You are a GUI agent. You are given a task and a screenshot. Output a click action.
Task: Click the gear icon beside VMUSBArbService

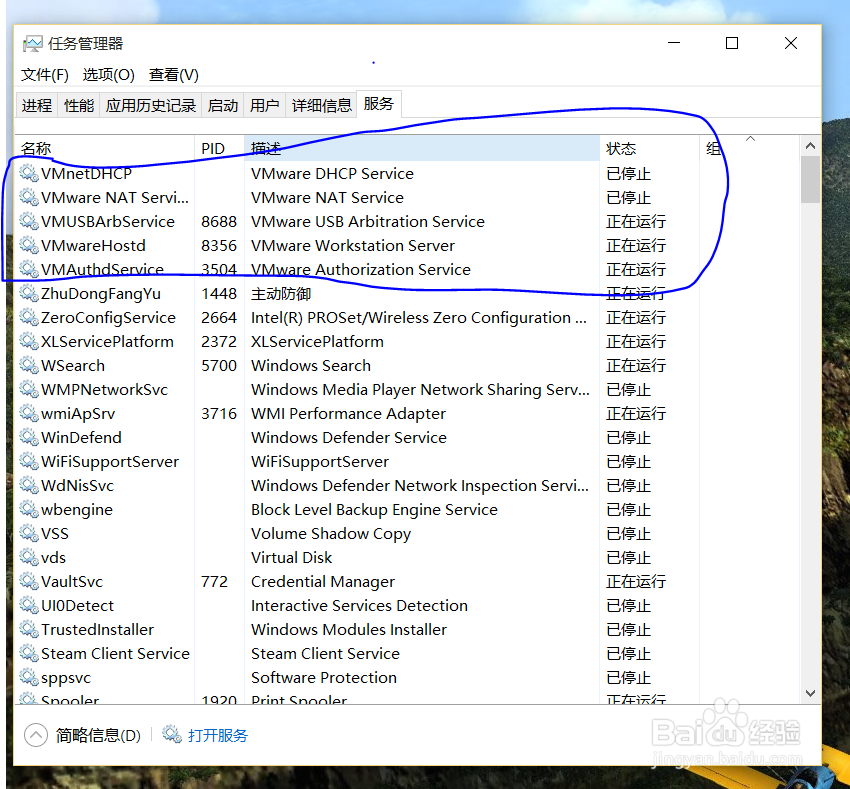29,221
